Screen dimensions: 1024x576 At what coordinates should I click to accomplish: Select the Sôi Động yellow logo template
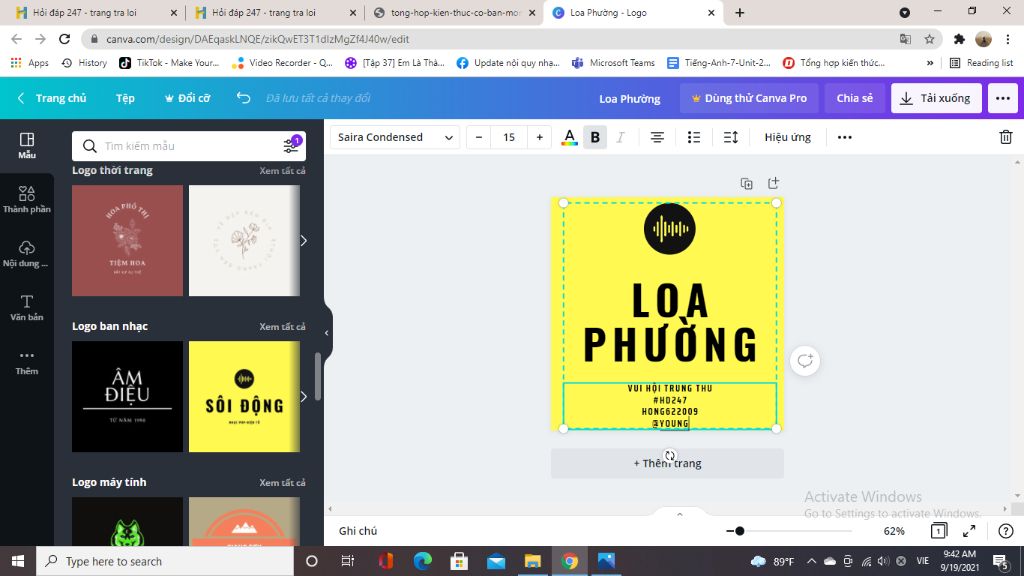click(x=244, y=396)
